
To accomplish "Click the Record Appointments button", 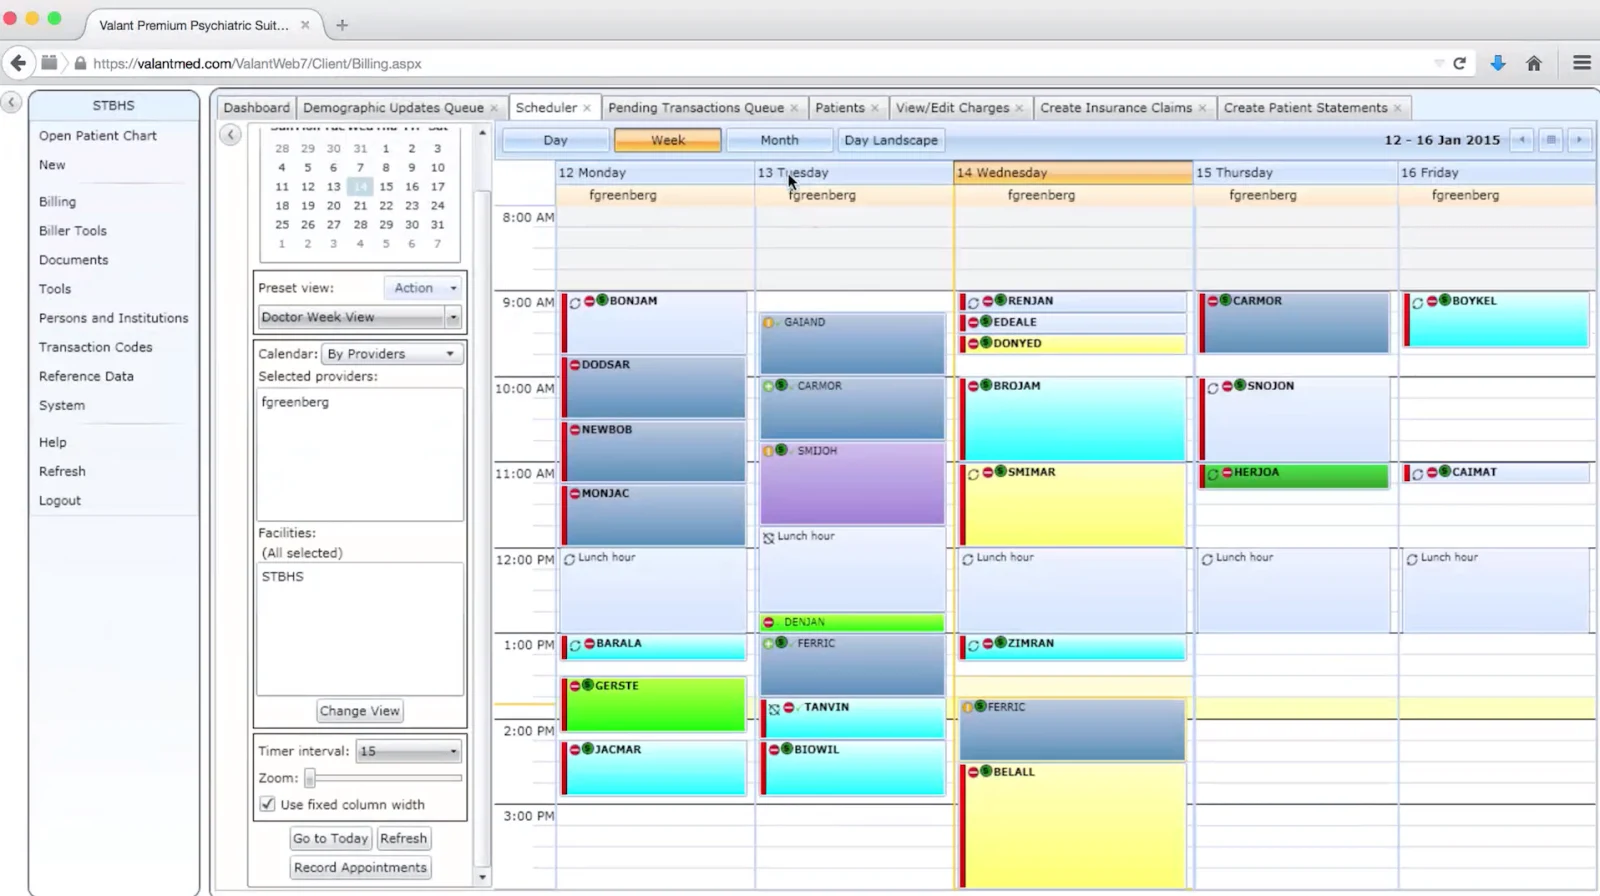I will tap(360, 867).
